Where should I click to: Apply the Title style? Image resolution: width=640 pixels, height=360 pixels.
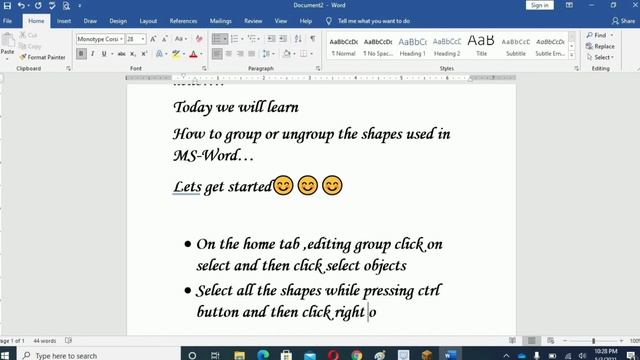tap(481, 46)
